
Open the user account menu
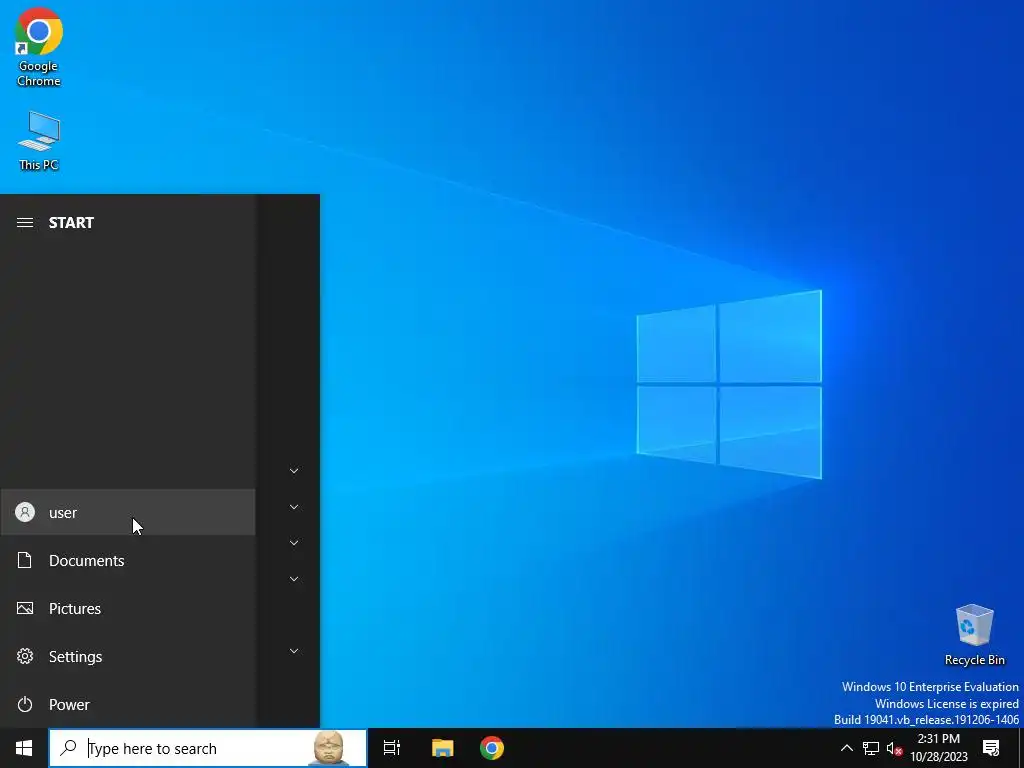pos(128,512)
